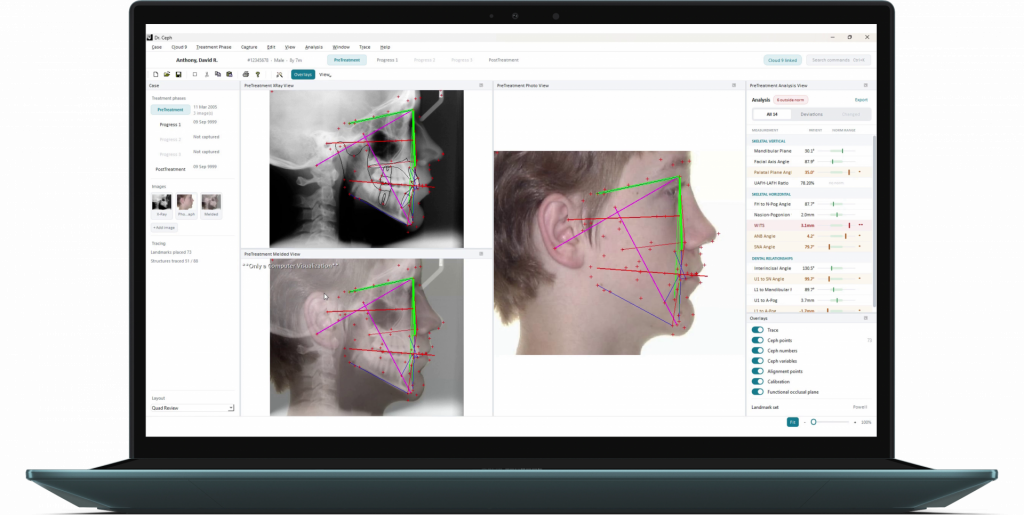Switch to the PostTreatment top tab
The height and width of the screenshot is (515, 1024).
[504, 60]
